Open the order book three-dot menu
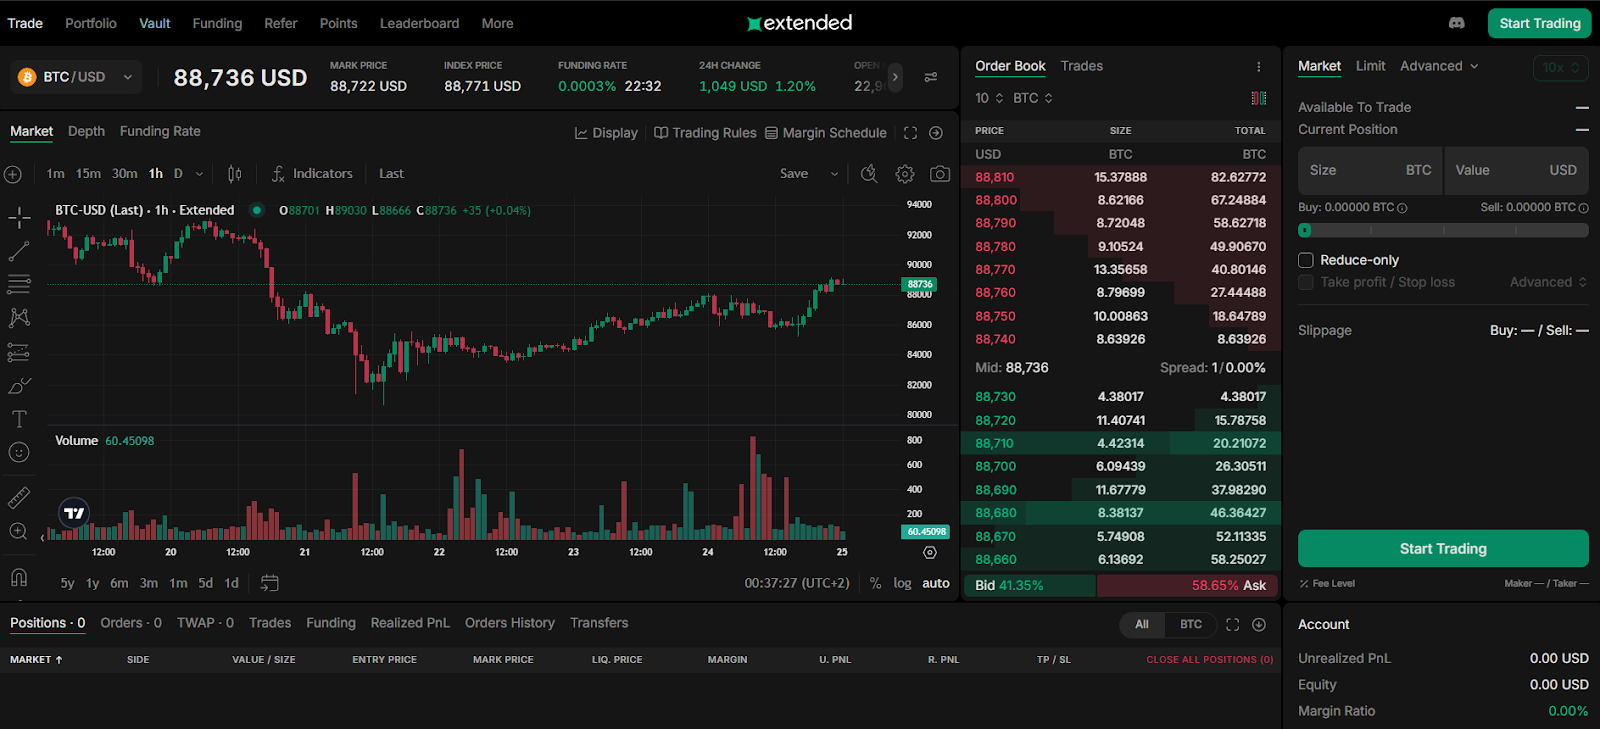This screenshot has height=729, width=1600. click(1258, 67)
